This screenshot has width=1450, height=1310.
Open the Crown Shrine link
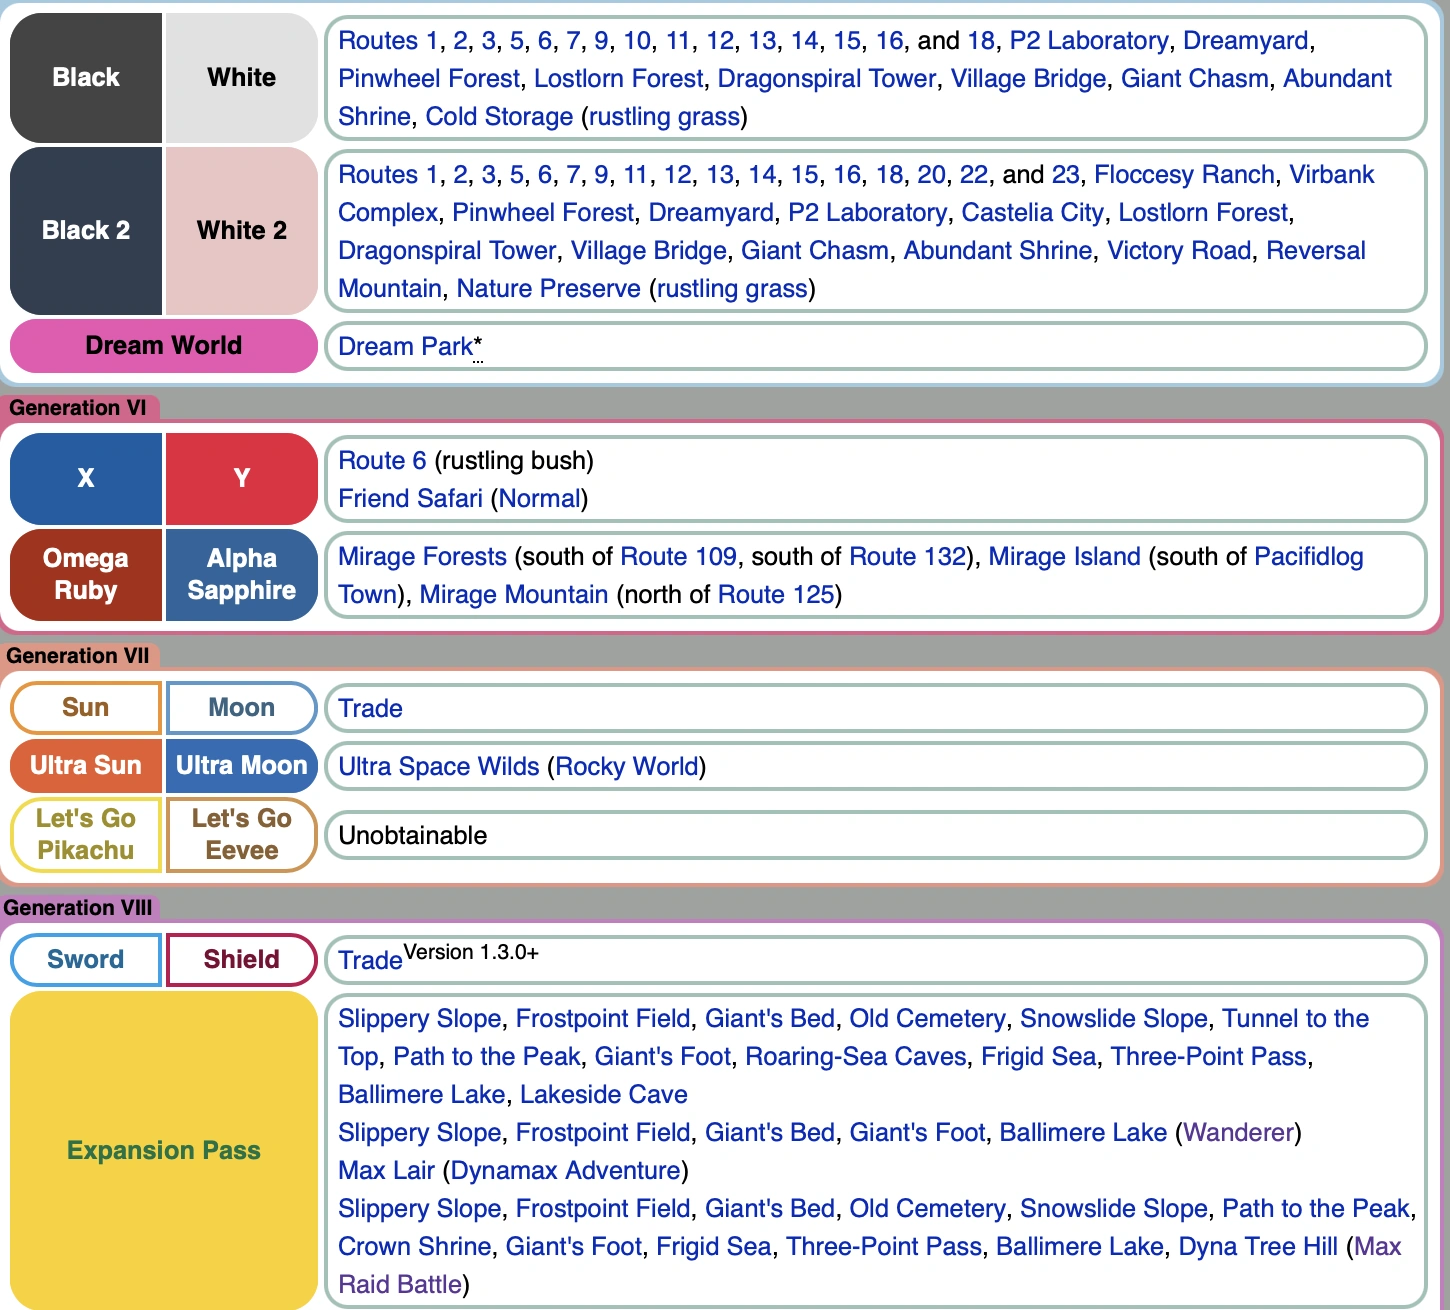coord(414,1247)
